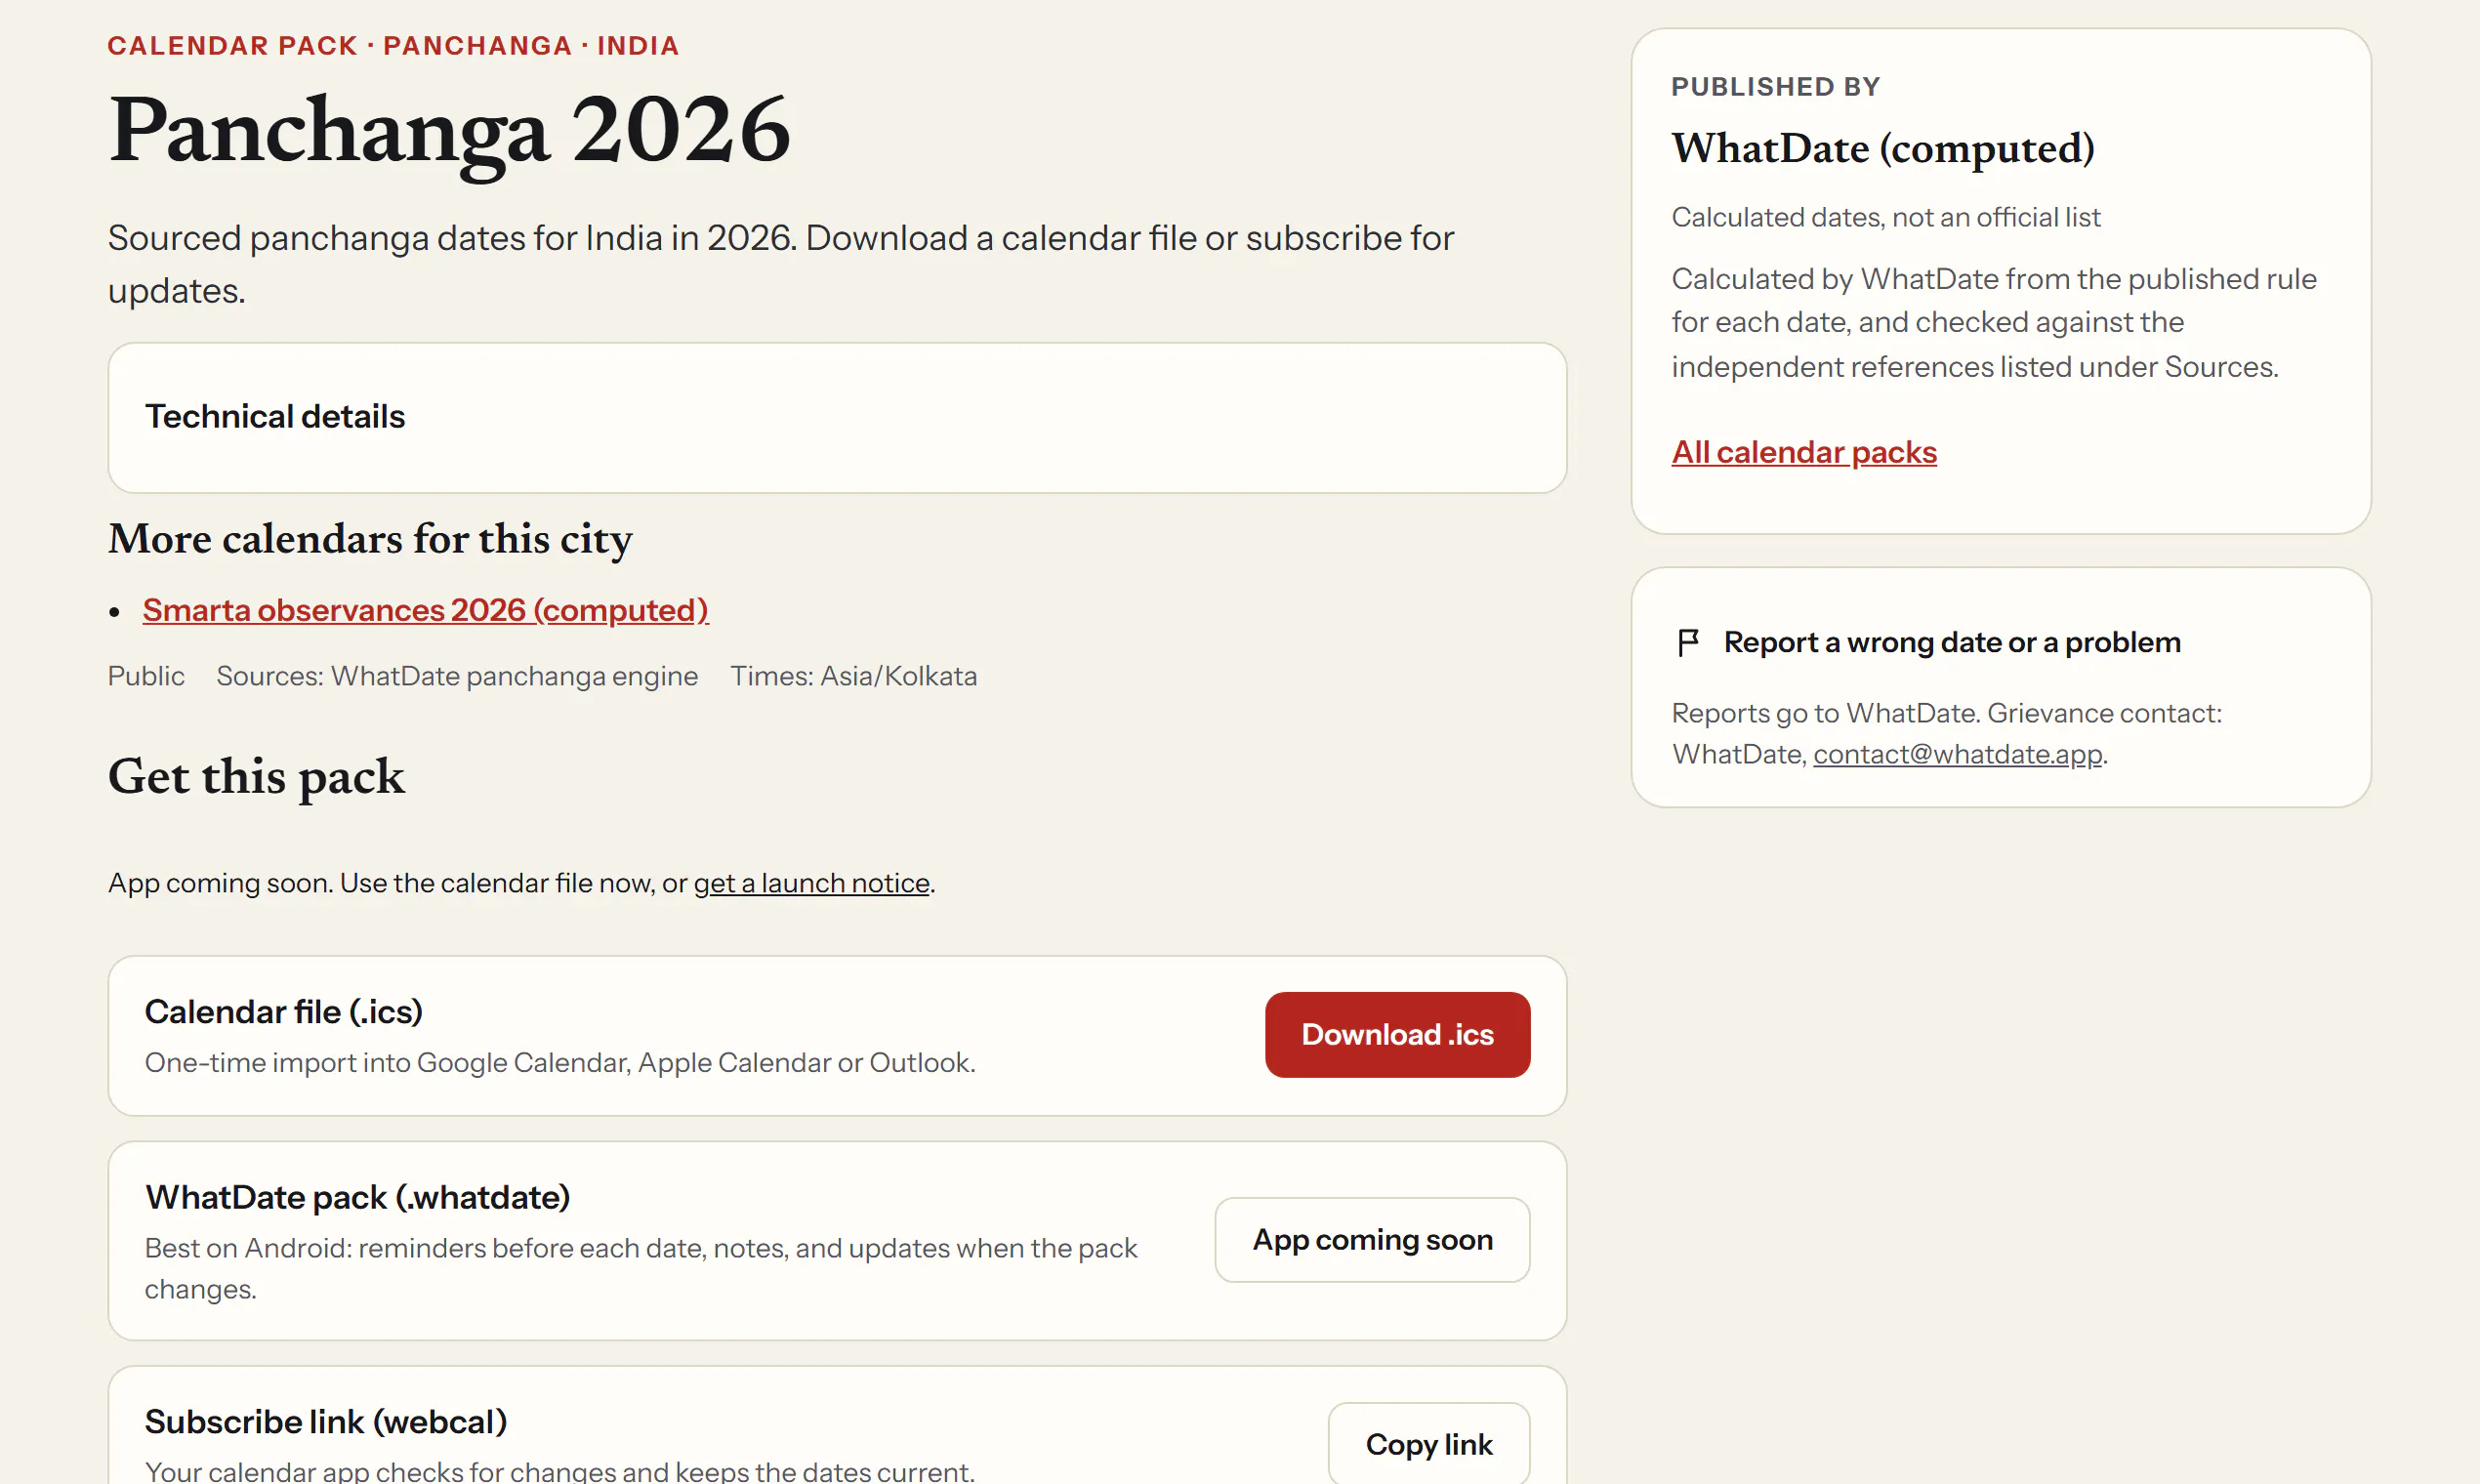Open Smarta observances 2026 (computed) link
This screenshot has height=1484, width=2480.
pyautogui.click(x=425, y=610)
